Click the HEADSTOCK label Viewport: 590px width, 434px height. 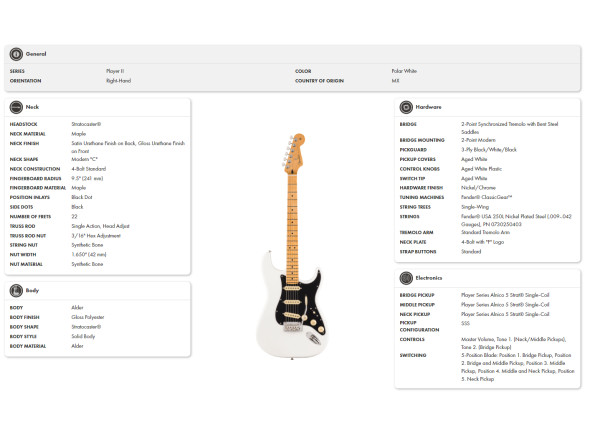point(23,124)
